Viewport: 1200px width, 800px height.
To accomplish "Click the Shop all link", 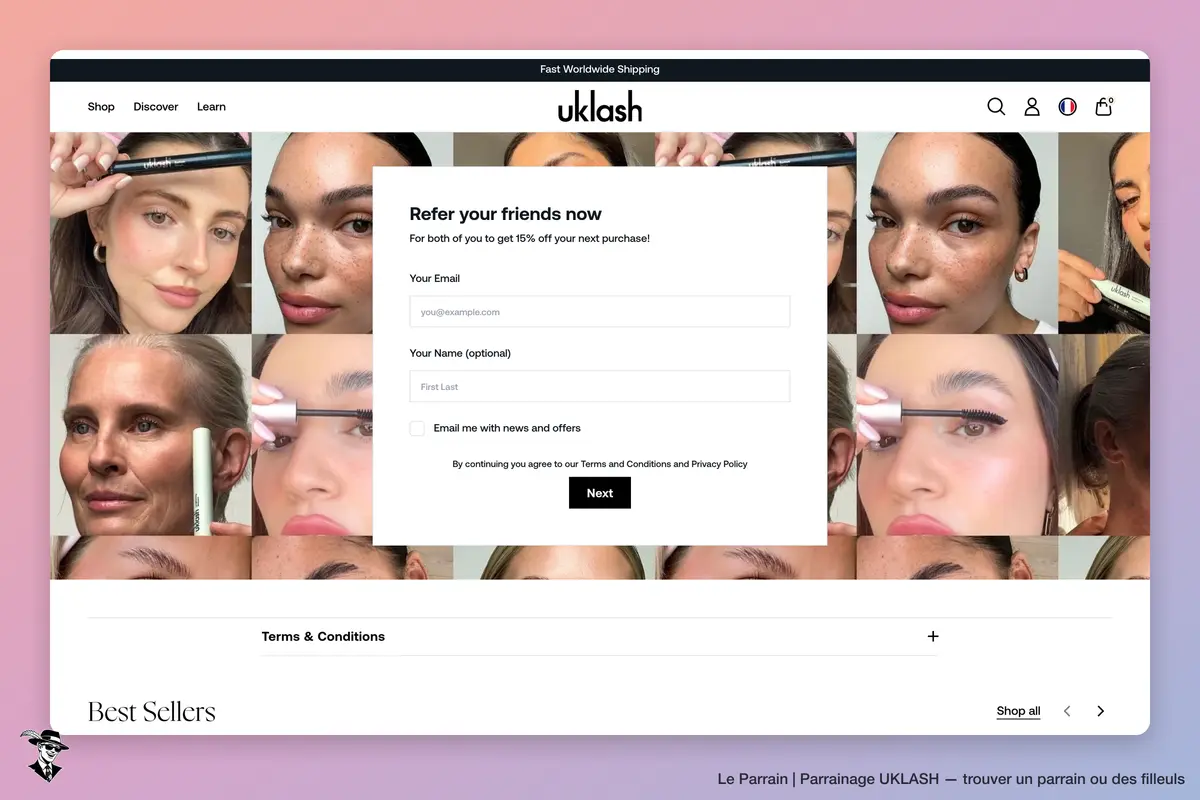I will coord(1018,711).
